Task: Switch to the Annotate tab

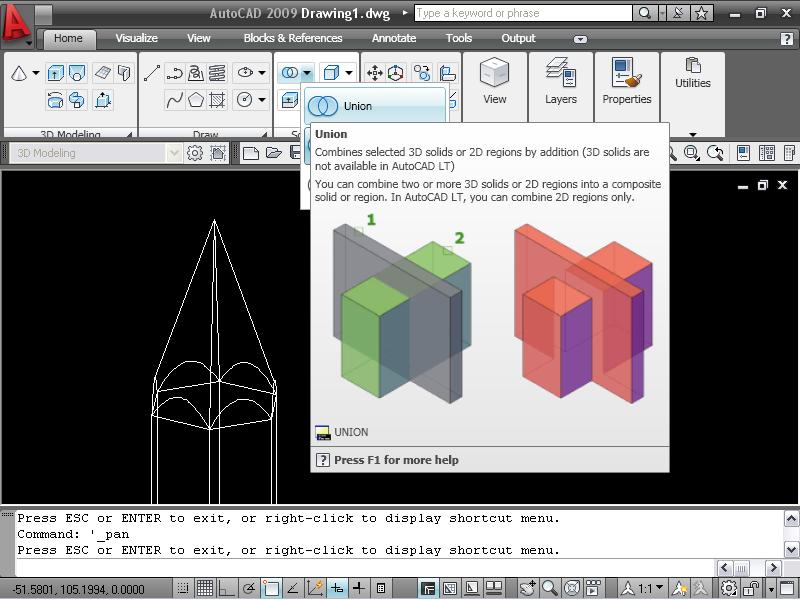Action: pyautogui.click(x=394, y=38)
